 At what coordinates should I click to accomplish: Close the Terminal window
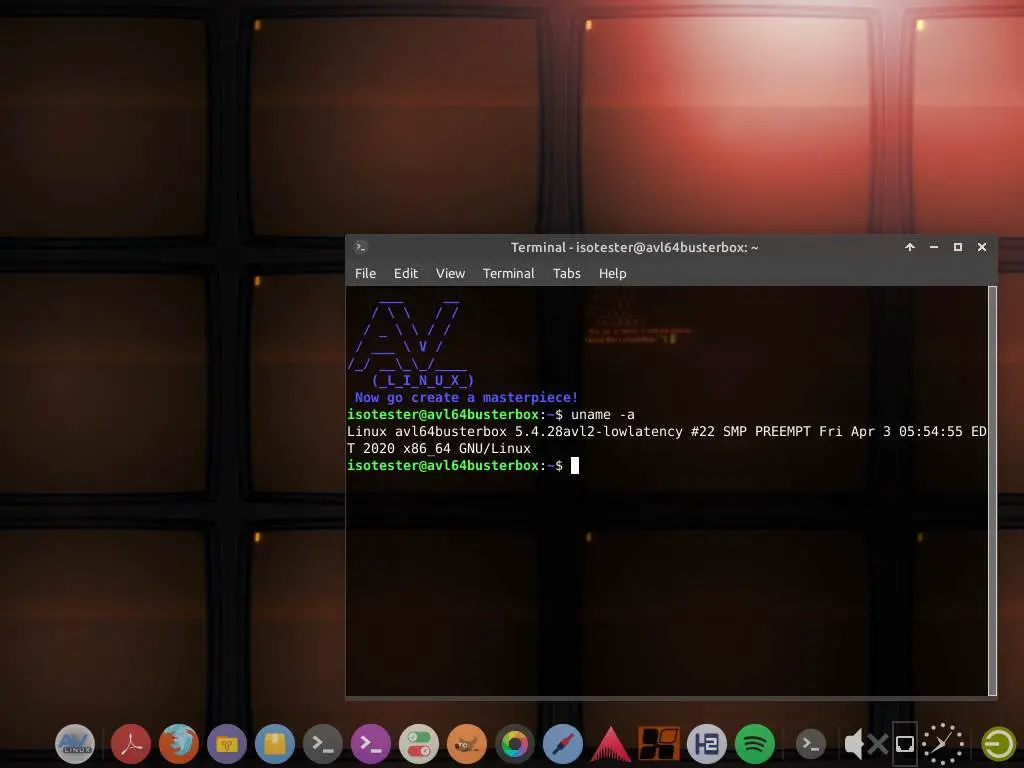[x=982, y=247]
